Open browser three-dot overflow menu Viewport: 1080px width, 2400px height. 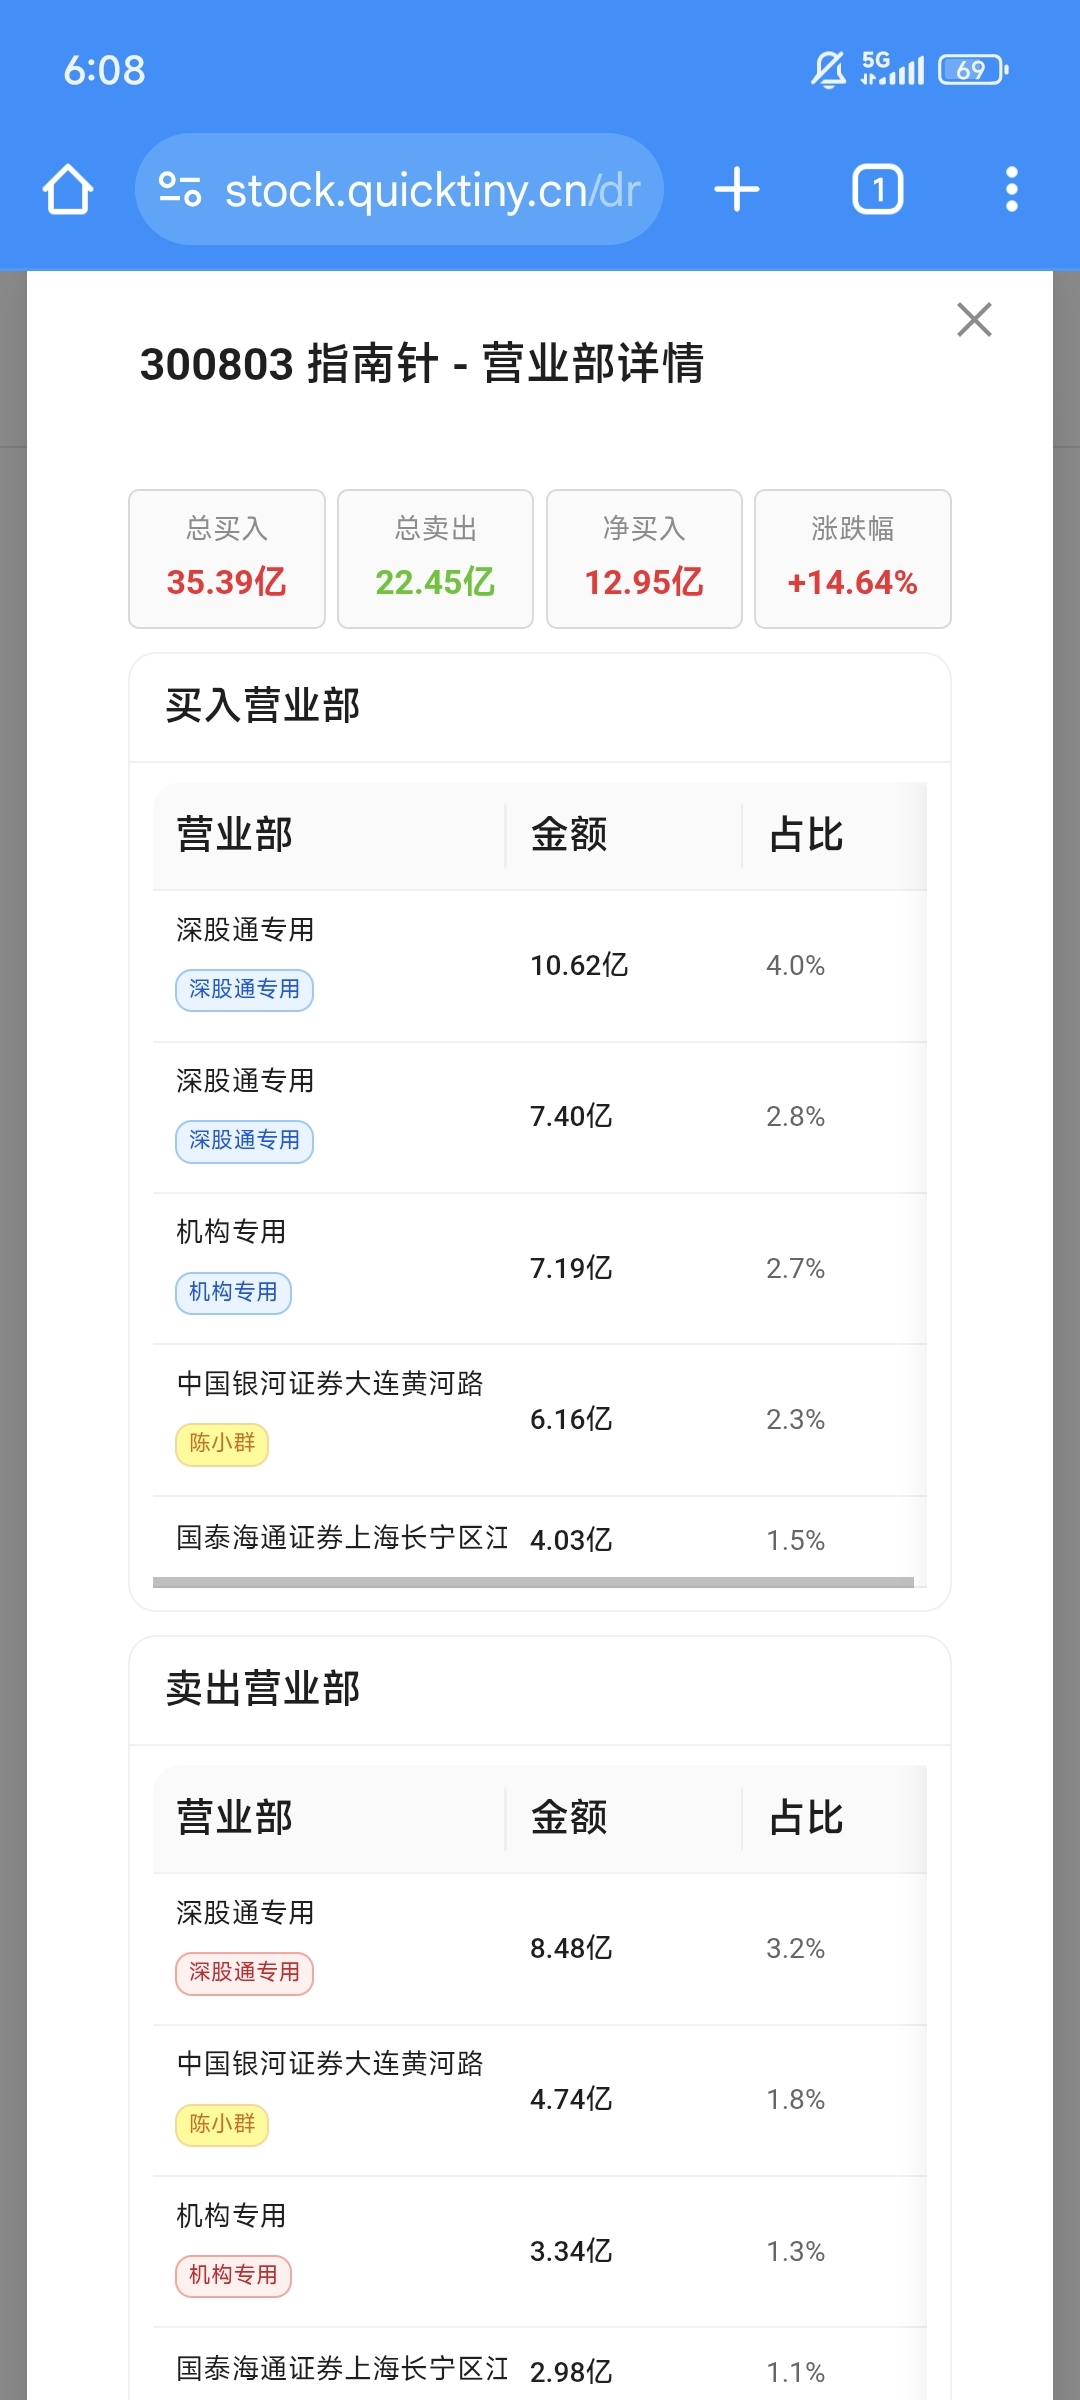(1012, 190)
